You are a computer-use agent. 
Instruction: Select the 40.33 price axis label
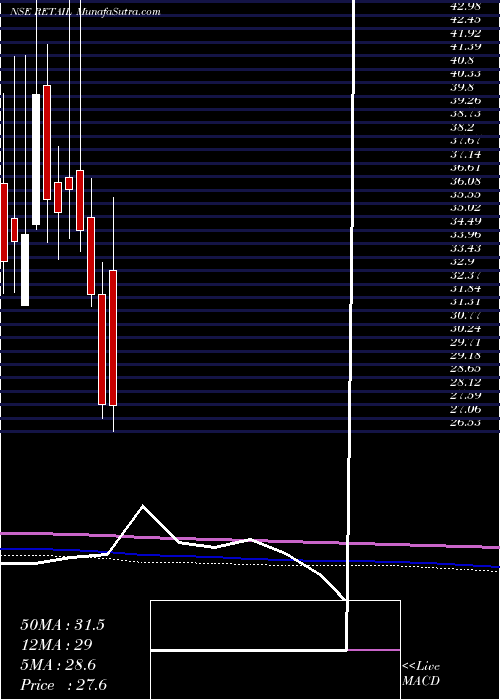(466, 73)
